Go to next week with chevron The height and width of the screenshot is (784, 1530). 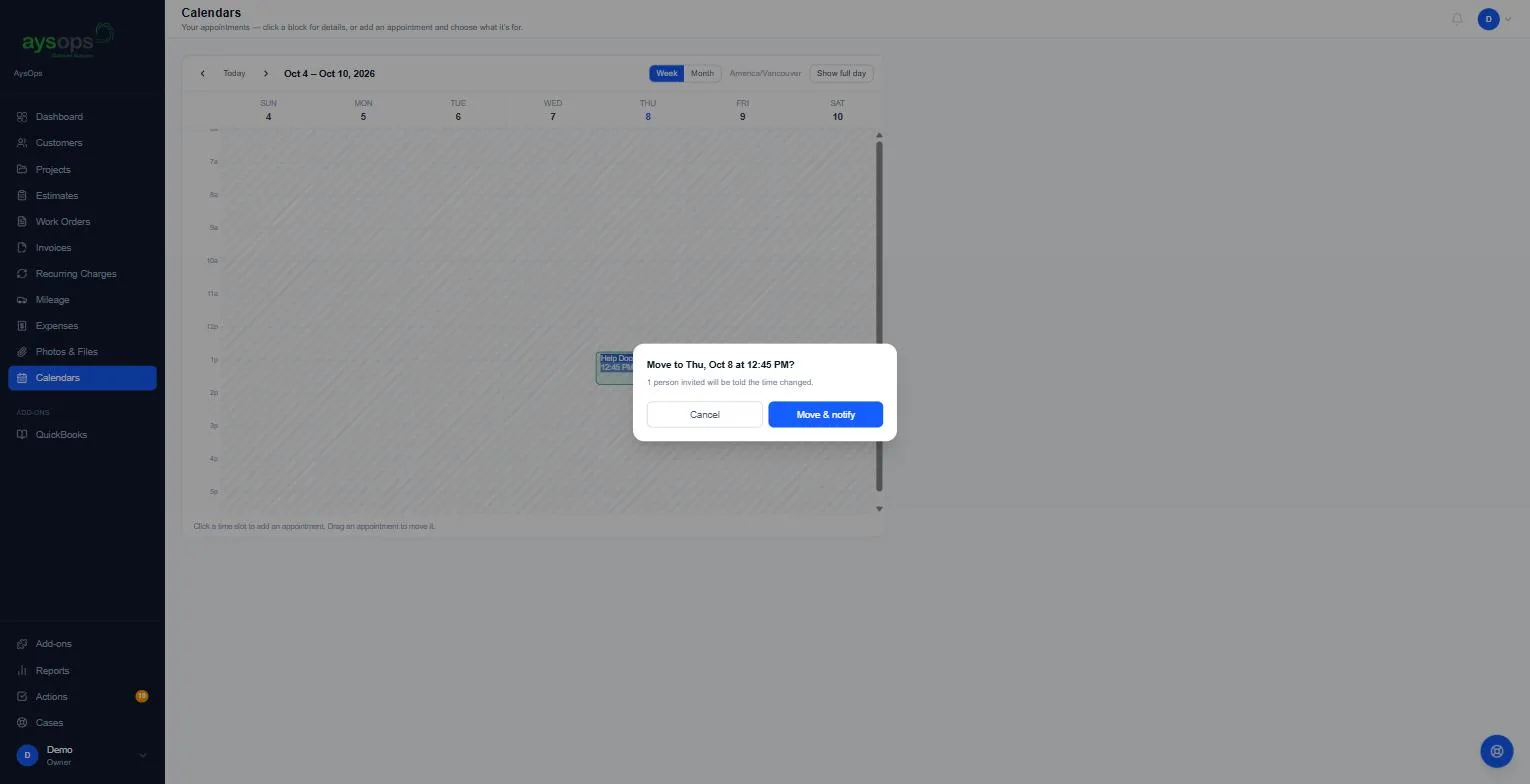click(x=266, y=74)
